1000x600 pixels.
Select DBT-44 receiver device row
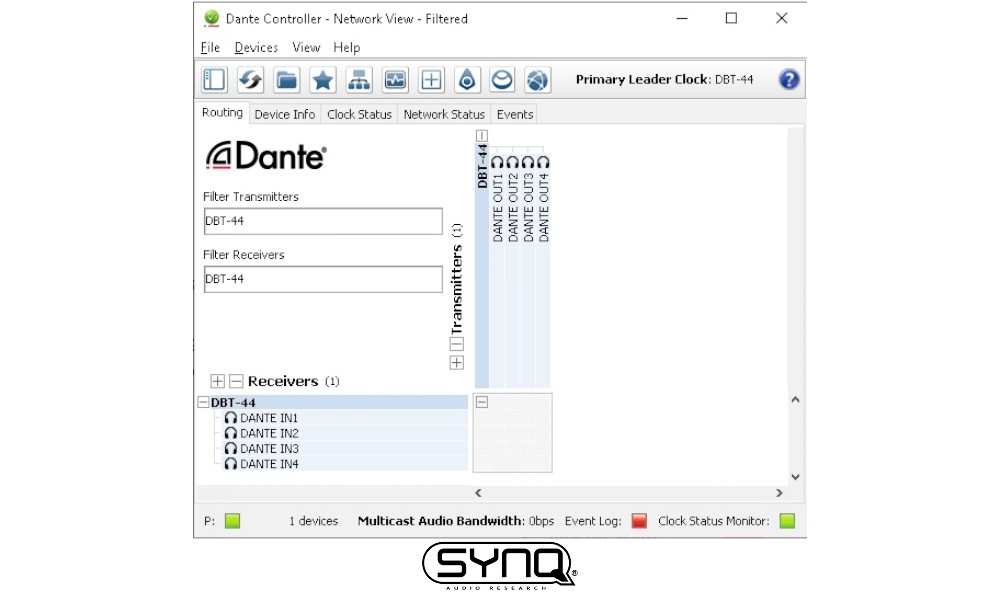pyautogui.click(x=339, y=402)
